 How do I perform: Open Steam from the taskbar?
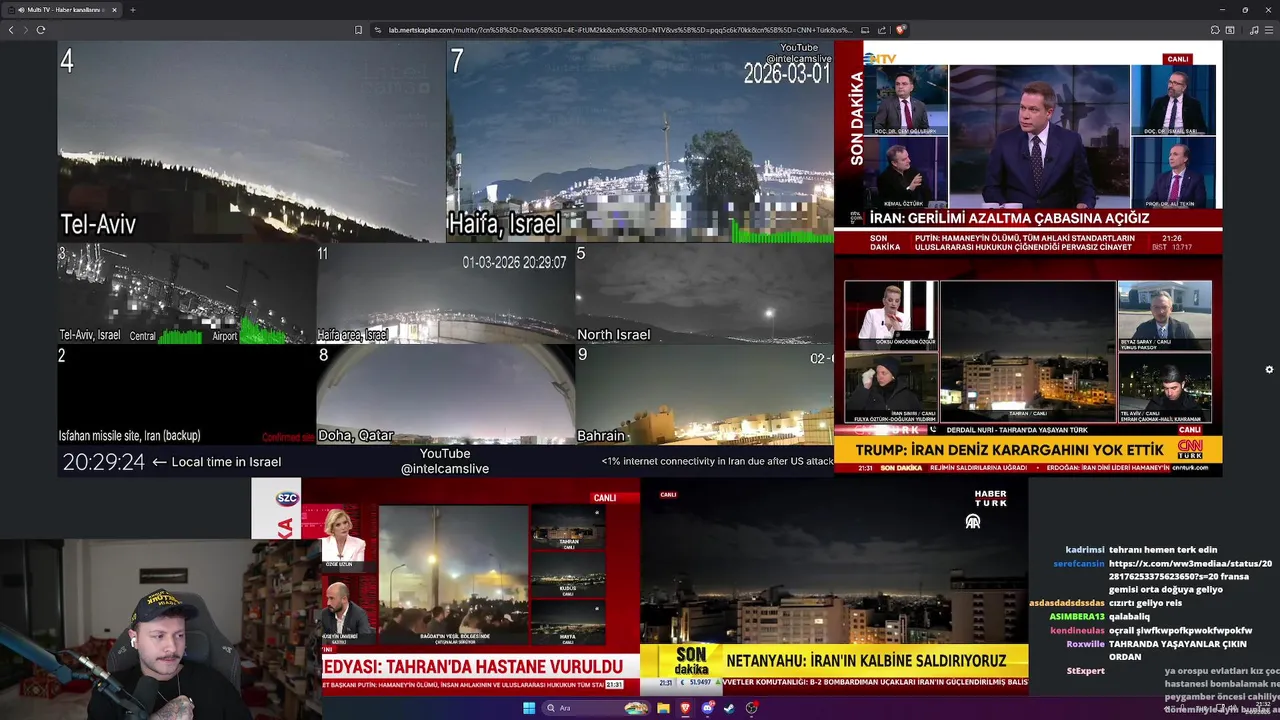click(x=729, y=708)
